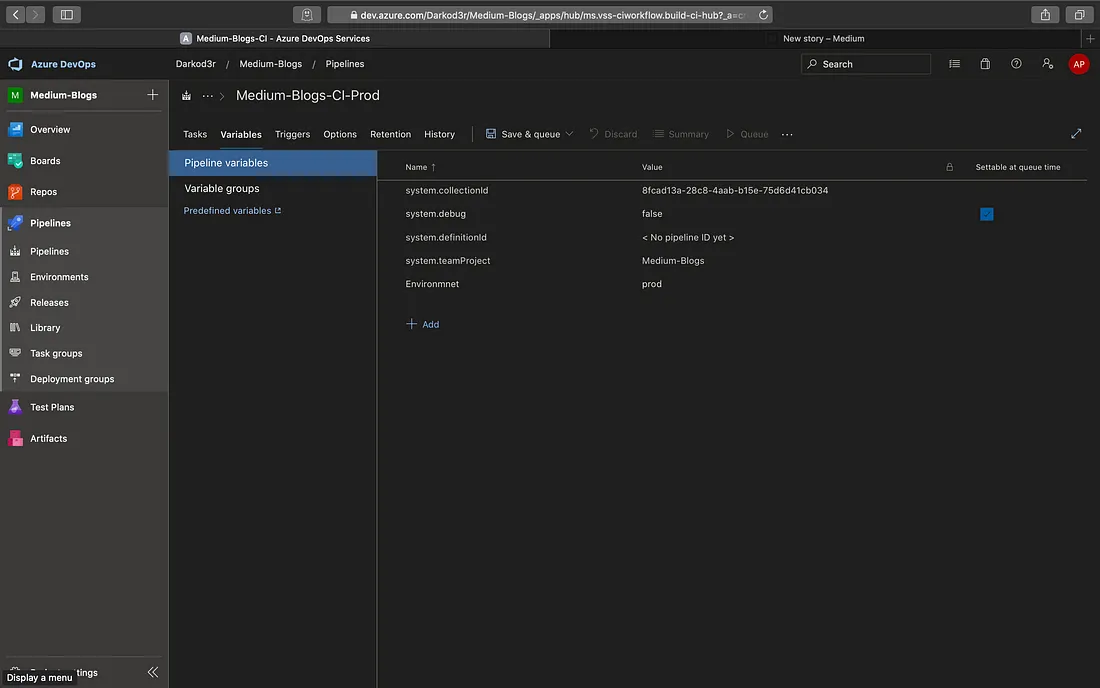Image resolution: width=1100 pixels, height=688 pixels.
Task: Go back with the browser arrow
Action: (15, 15)
